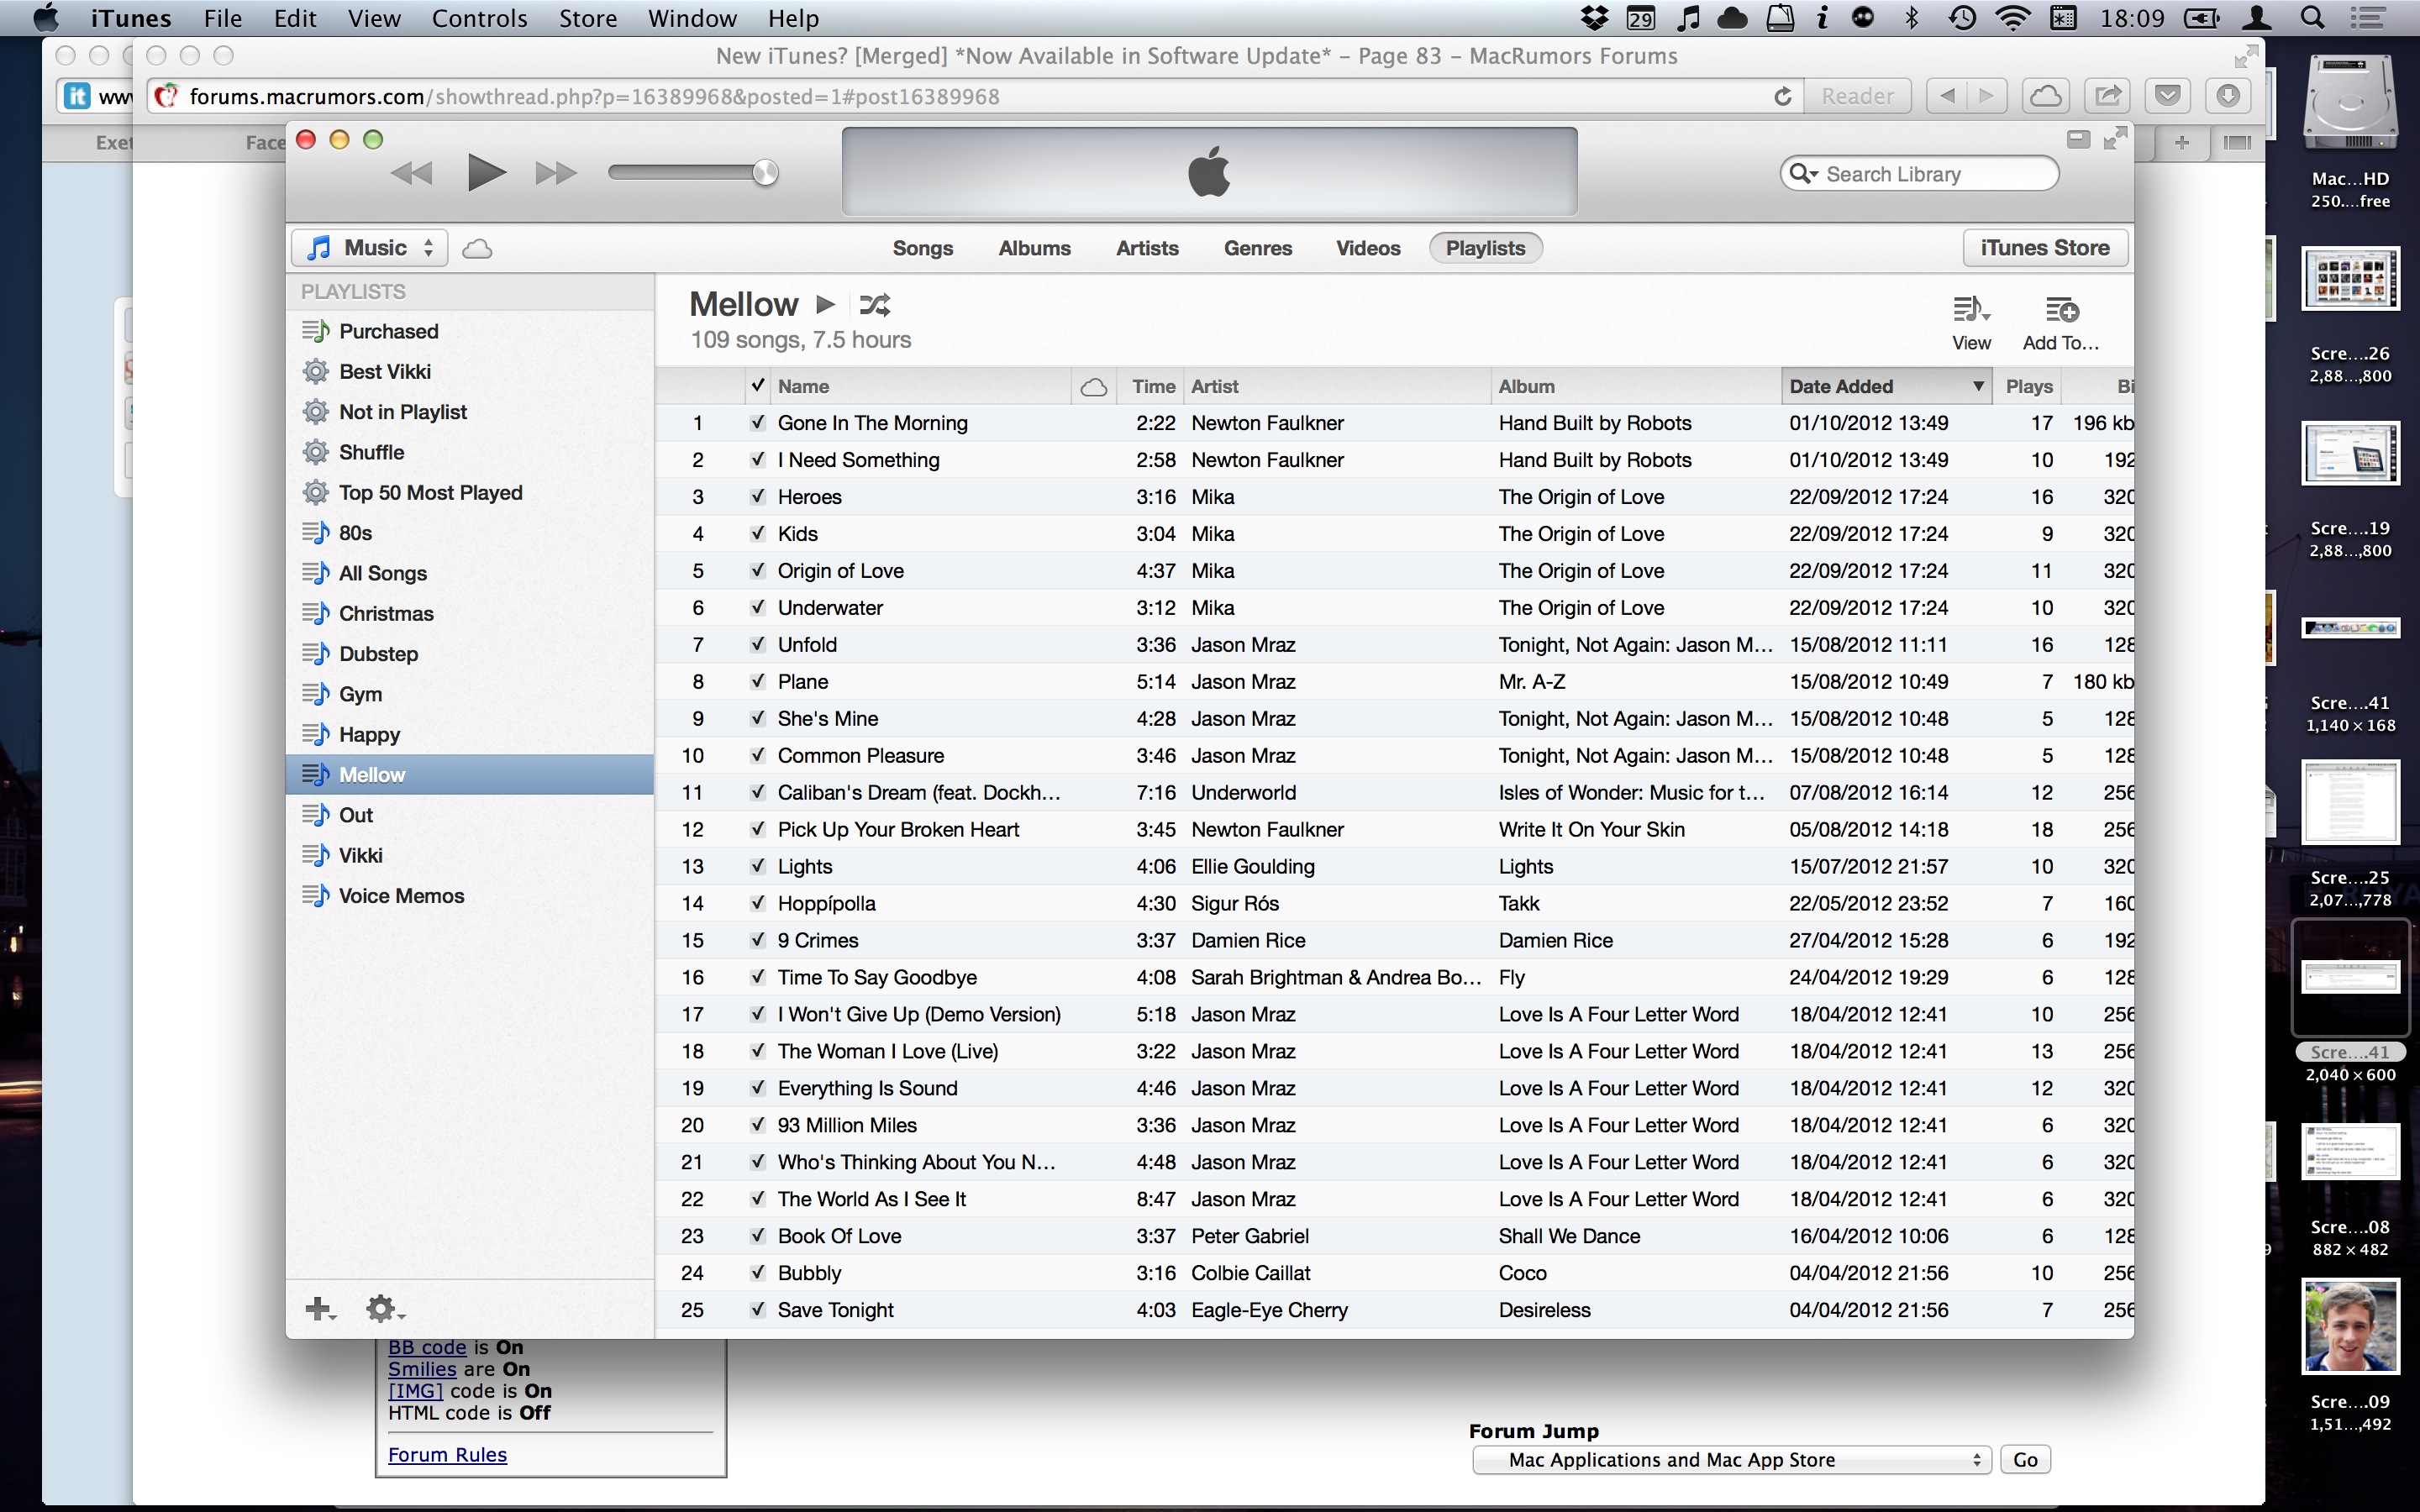Click the iCloud icon next to Music selector

477,249
